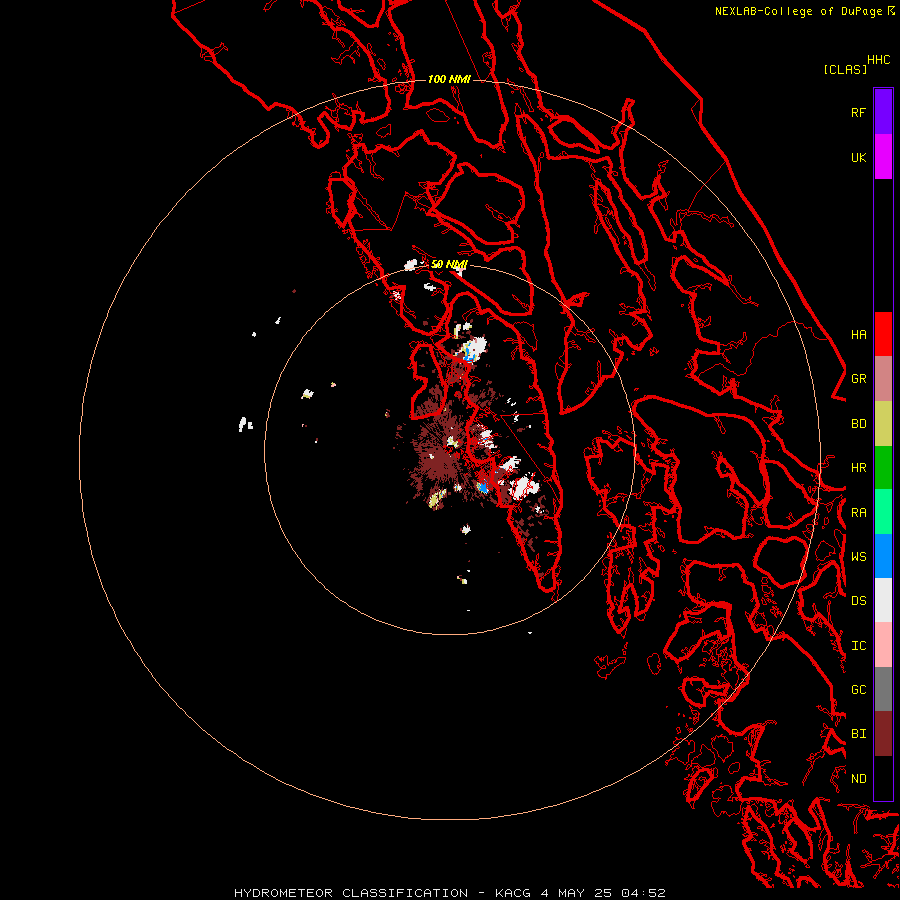The image size is (900, 900).
Task: Click the ND legend label
Action: click(858, 778)
